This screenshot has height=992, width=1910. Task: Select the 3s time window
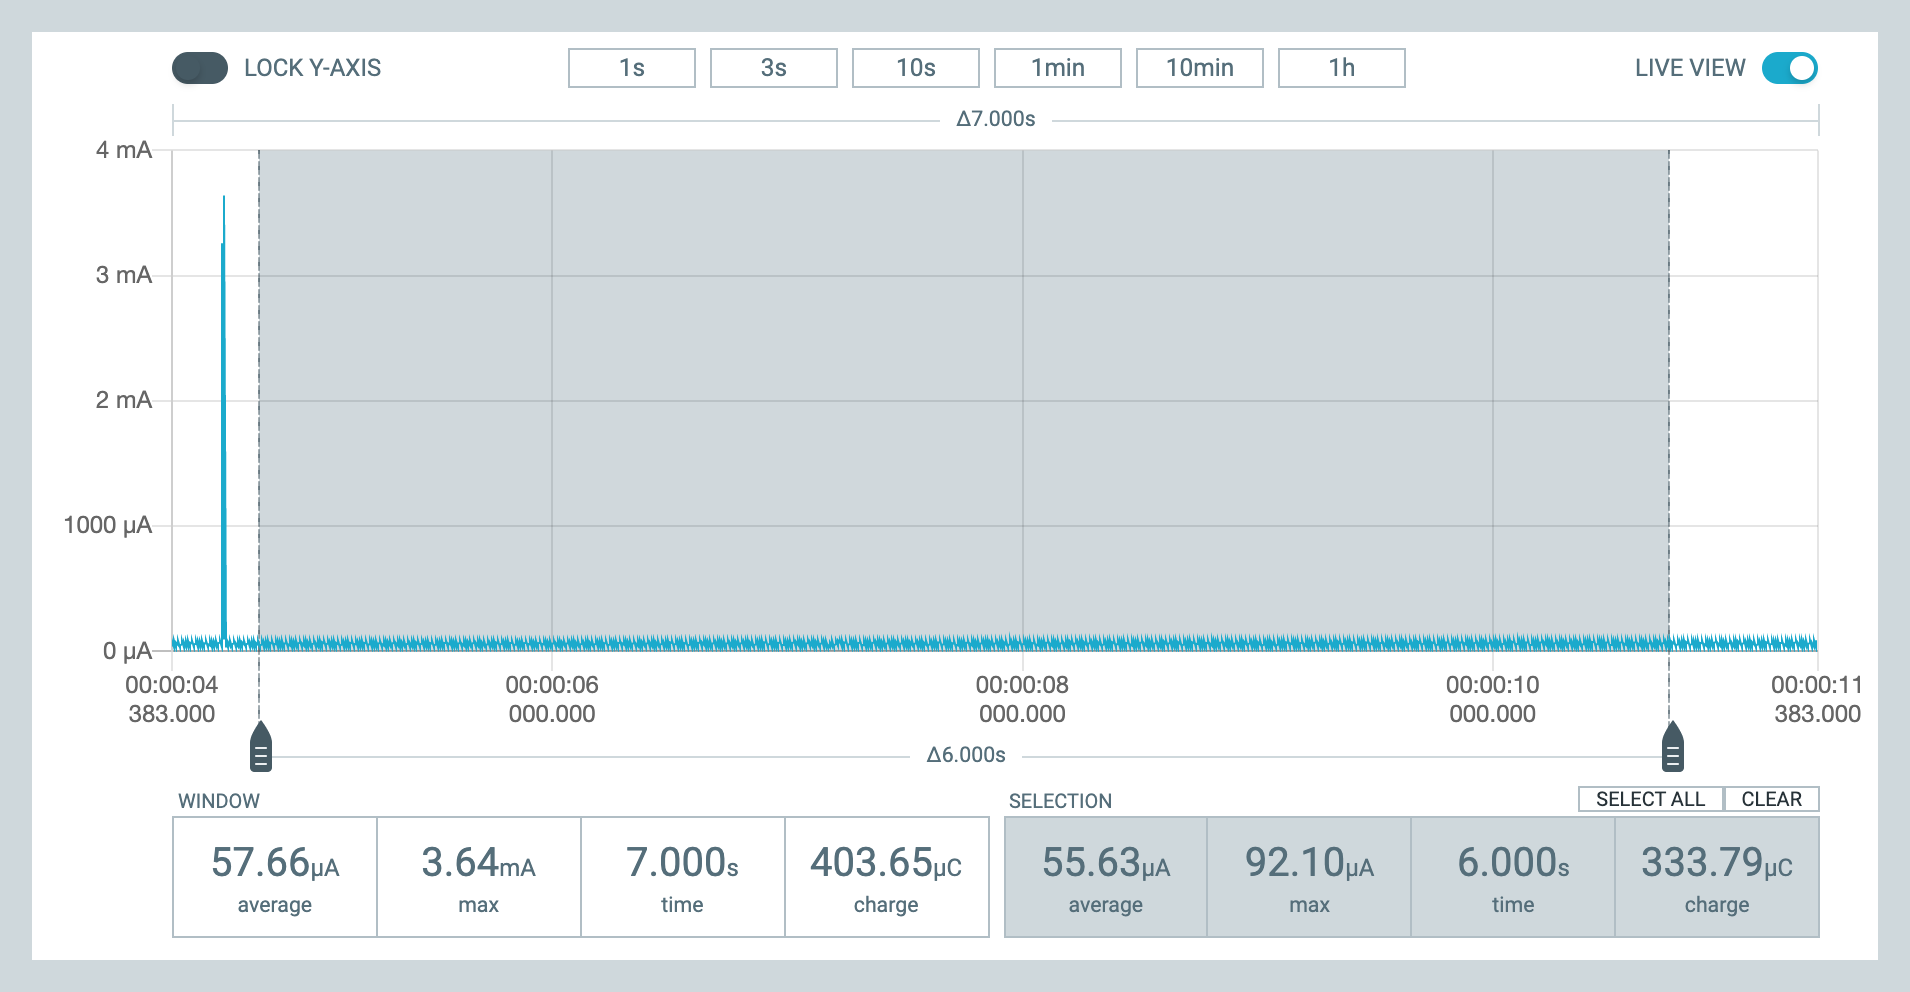pos(773,68)
